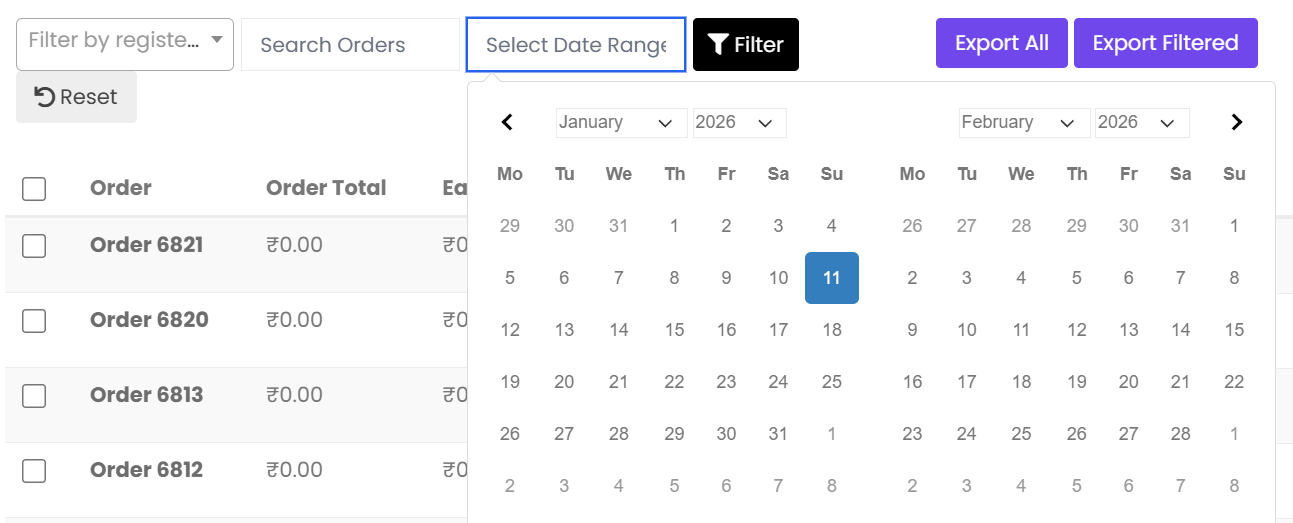Screen dimensions: 1293x523
Task: Tick the Order 6812 checkbox
Action: tap(34, 470)
